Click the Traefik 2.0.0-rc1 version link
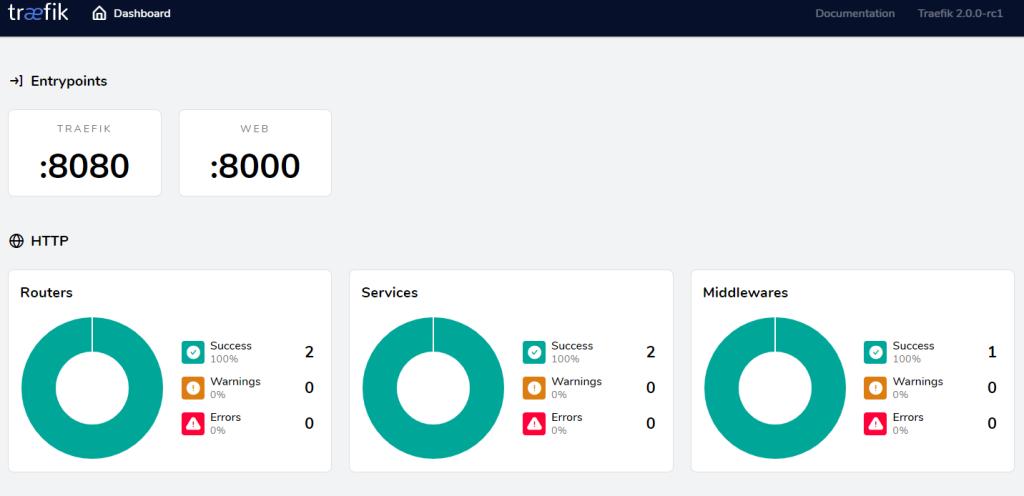The width and height of the screenshot is (1024, 496). tap(960, 13)
